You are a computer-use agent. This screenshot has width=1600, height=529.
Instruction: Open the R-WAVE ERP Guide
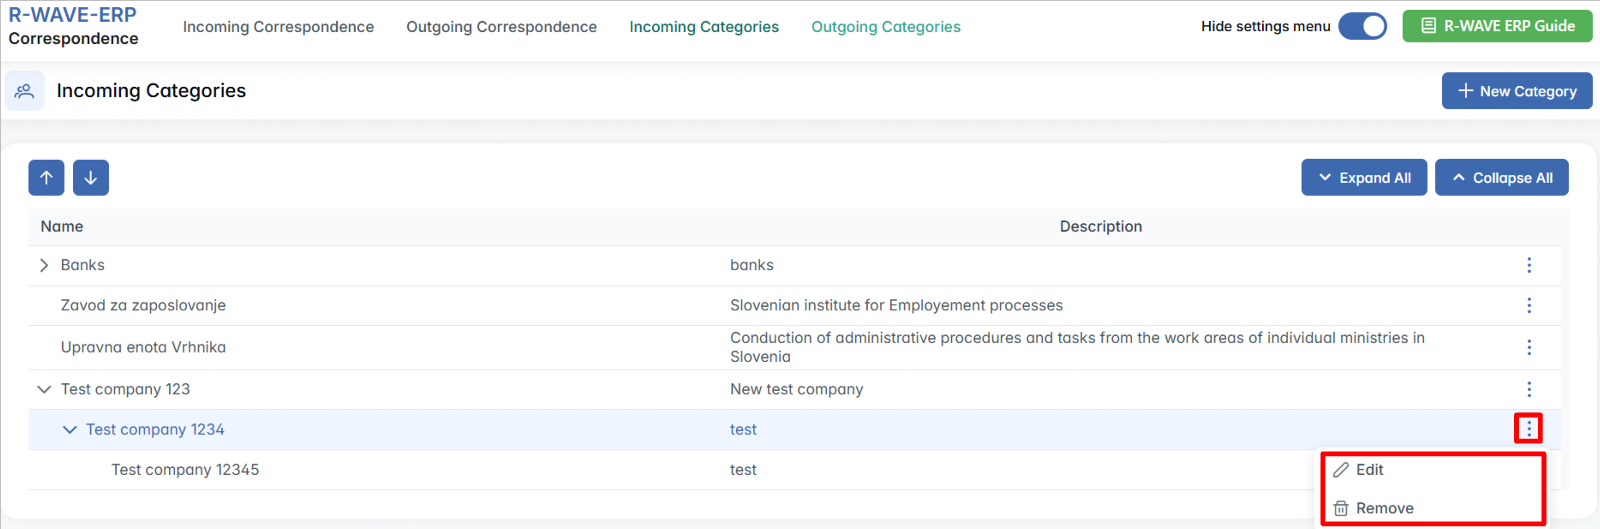click(1497, 26)
